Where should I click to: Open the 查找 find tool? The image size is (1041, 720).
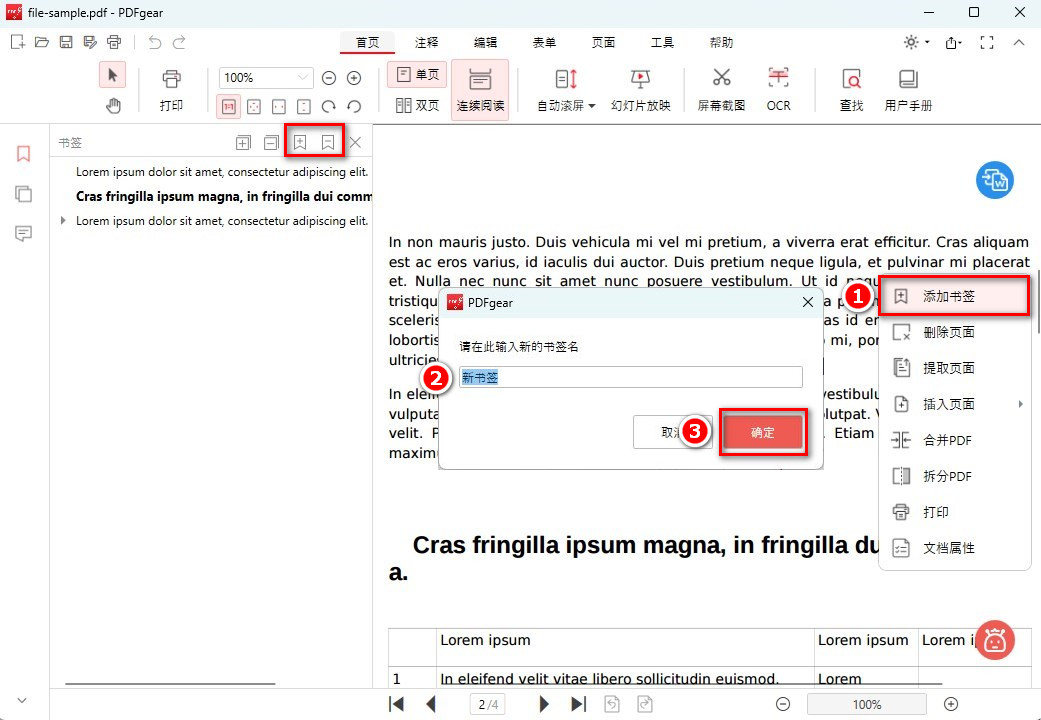[x=851, y=90]
